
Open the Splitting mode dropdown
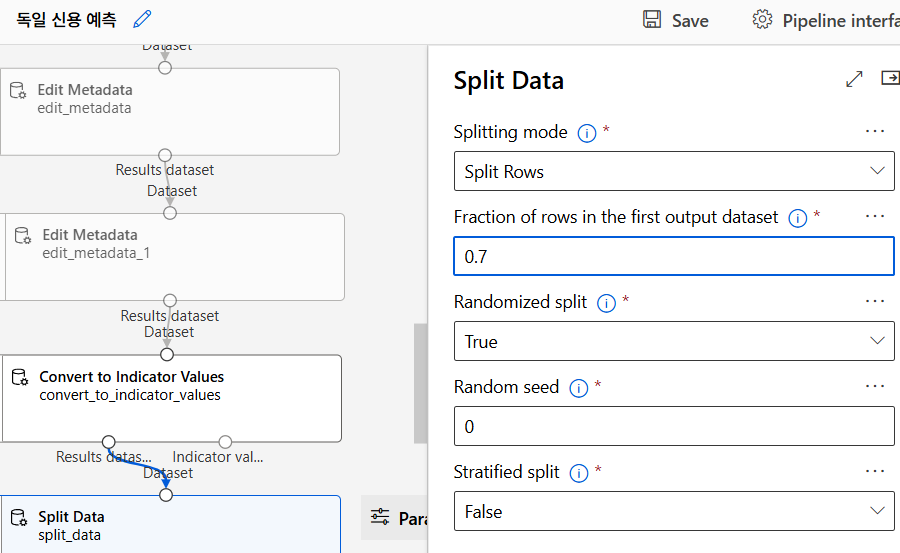tap(673, 171)
